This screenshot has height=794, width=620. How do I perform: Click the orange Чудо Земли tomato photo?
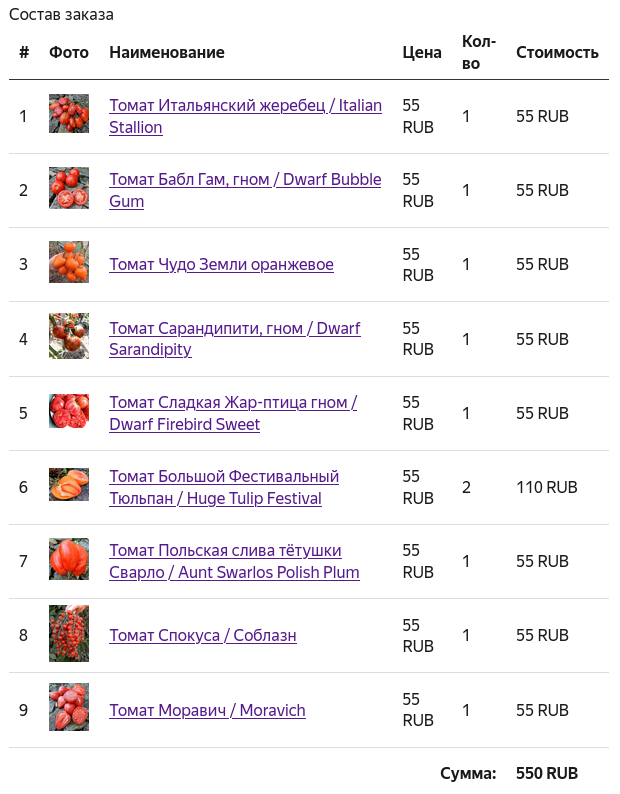pyautogui.click(x=68, y=262)
